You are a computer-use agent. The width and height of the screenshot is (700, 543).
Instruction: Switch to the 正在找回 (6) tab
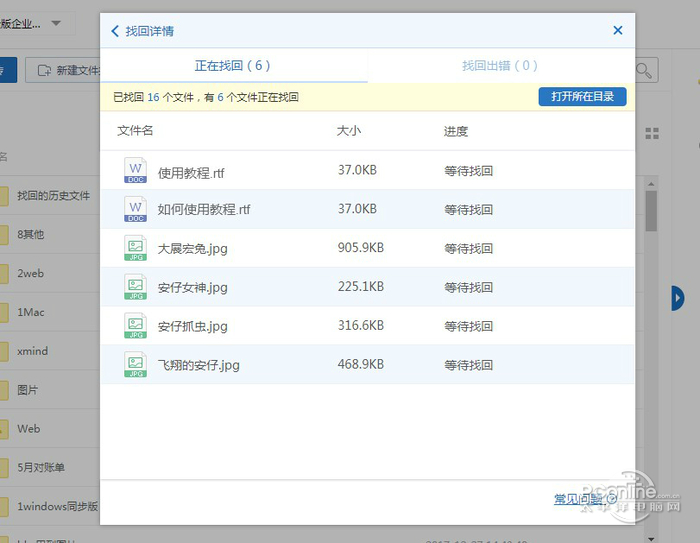(x=233, y=66)
